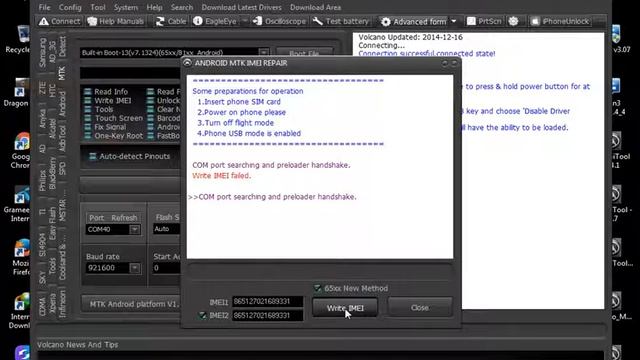This screenshot has width=640, height=360.
Task: Open the Mozilla Firefox desktop icon
Action: (20, 257)
